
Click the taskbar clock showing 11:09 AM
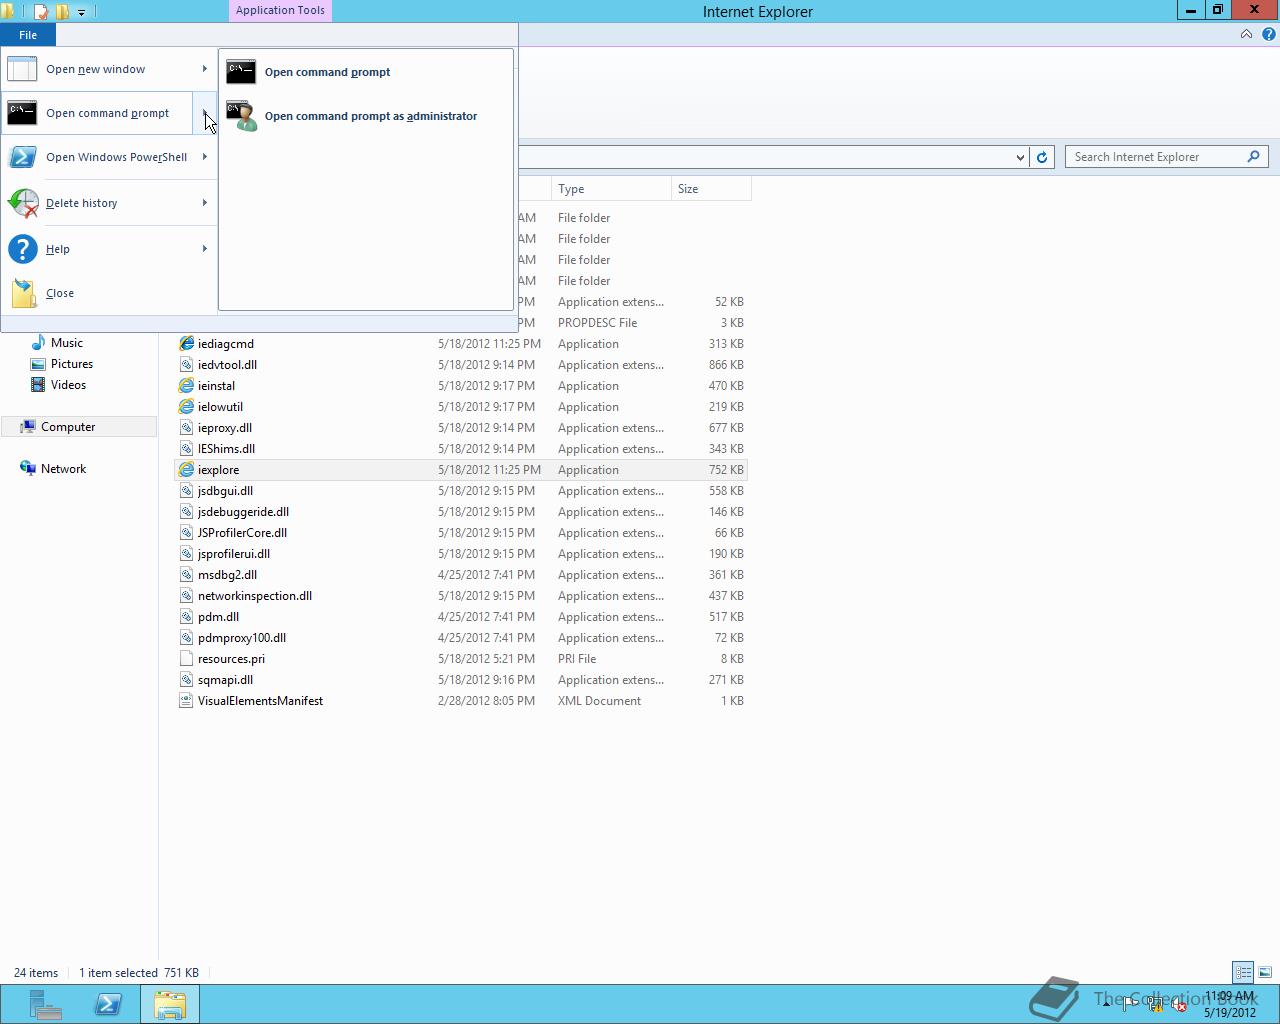click(1229, 1004)
